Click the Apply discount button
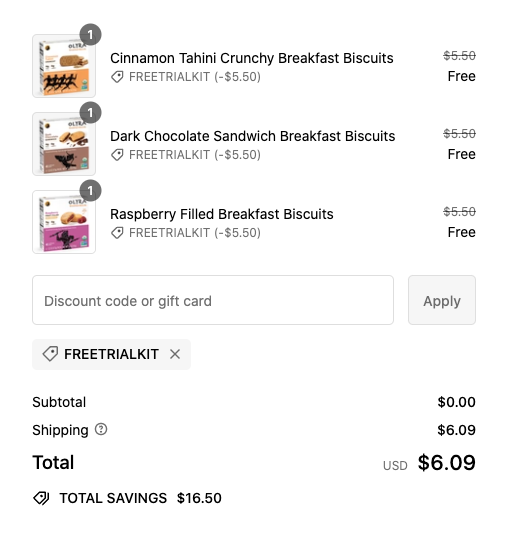511x558 pixels. pos(442,300)
